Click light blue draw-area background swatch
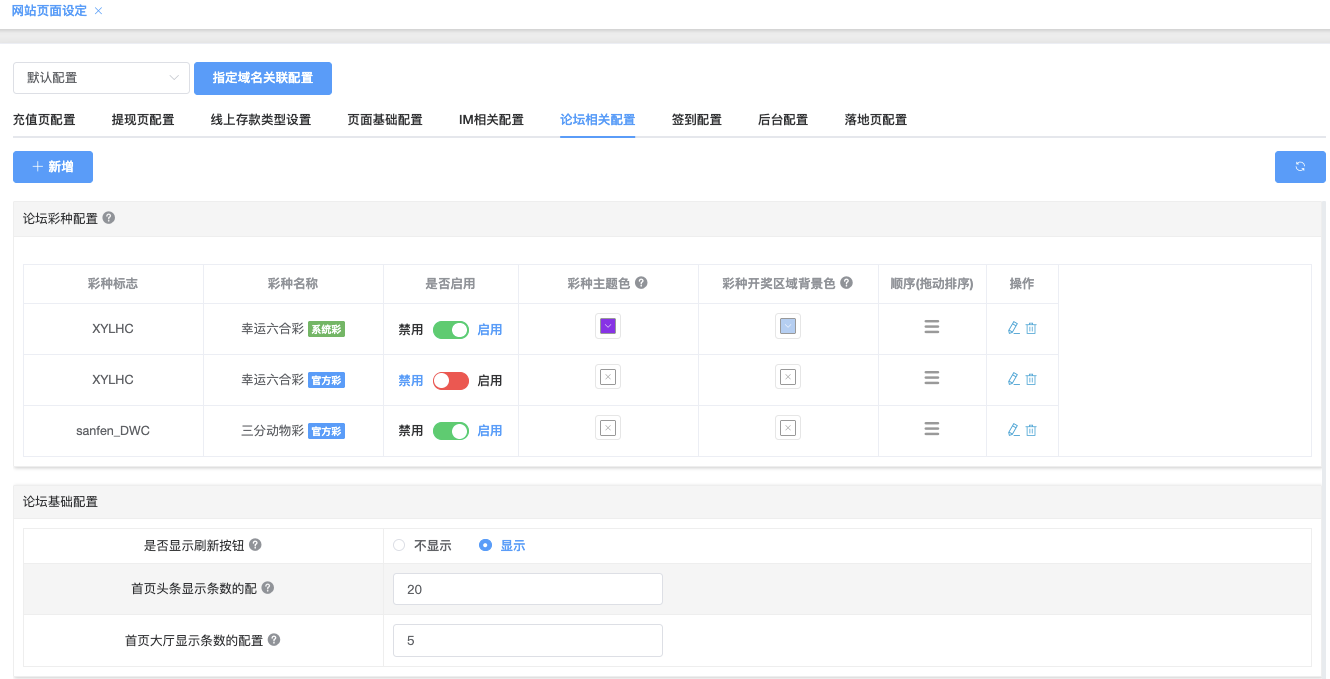This screenshot has width=1330, height=679. click(x=787, y=326)
